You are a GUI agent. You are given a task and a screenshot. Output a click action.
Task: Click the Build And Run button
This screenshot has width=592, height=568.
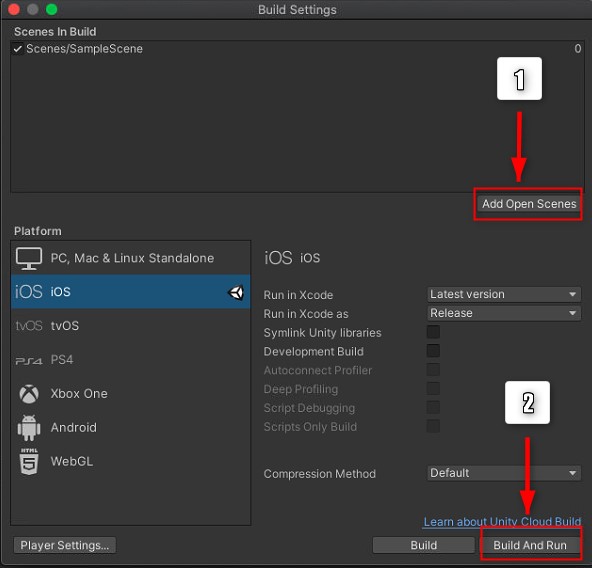point(530,545)
